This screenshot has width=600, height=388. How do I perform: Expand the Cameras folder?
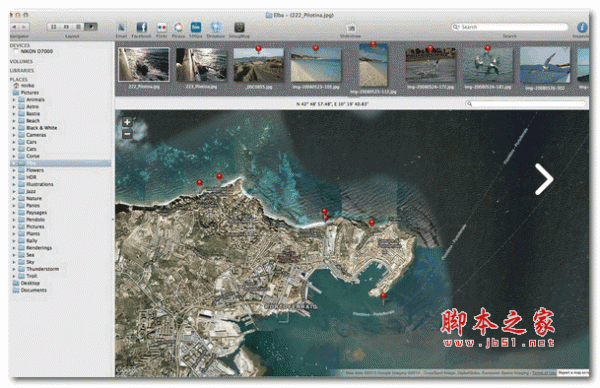tap(14, 135)
